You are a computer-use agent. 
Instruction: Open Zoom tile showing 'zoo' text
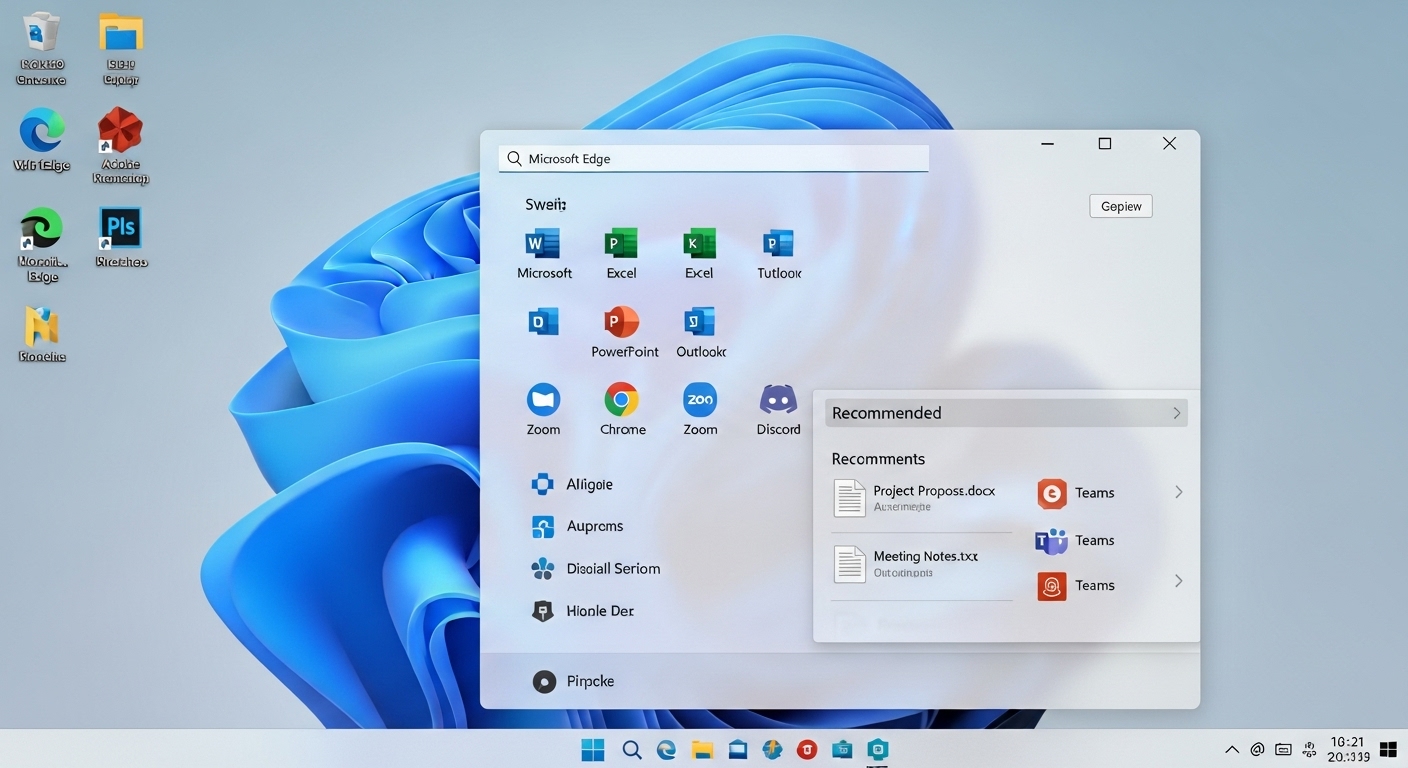point(700,409)
